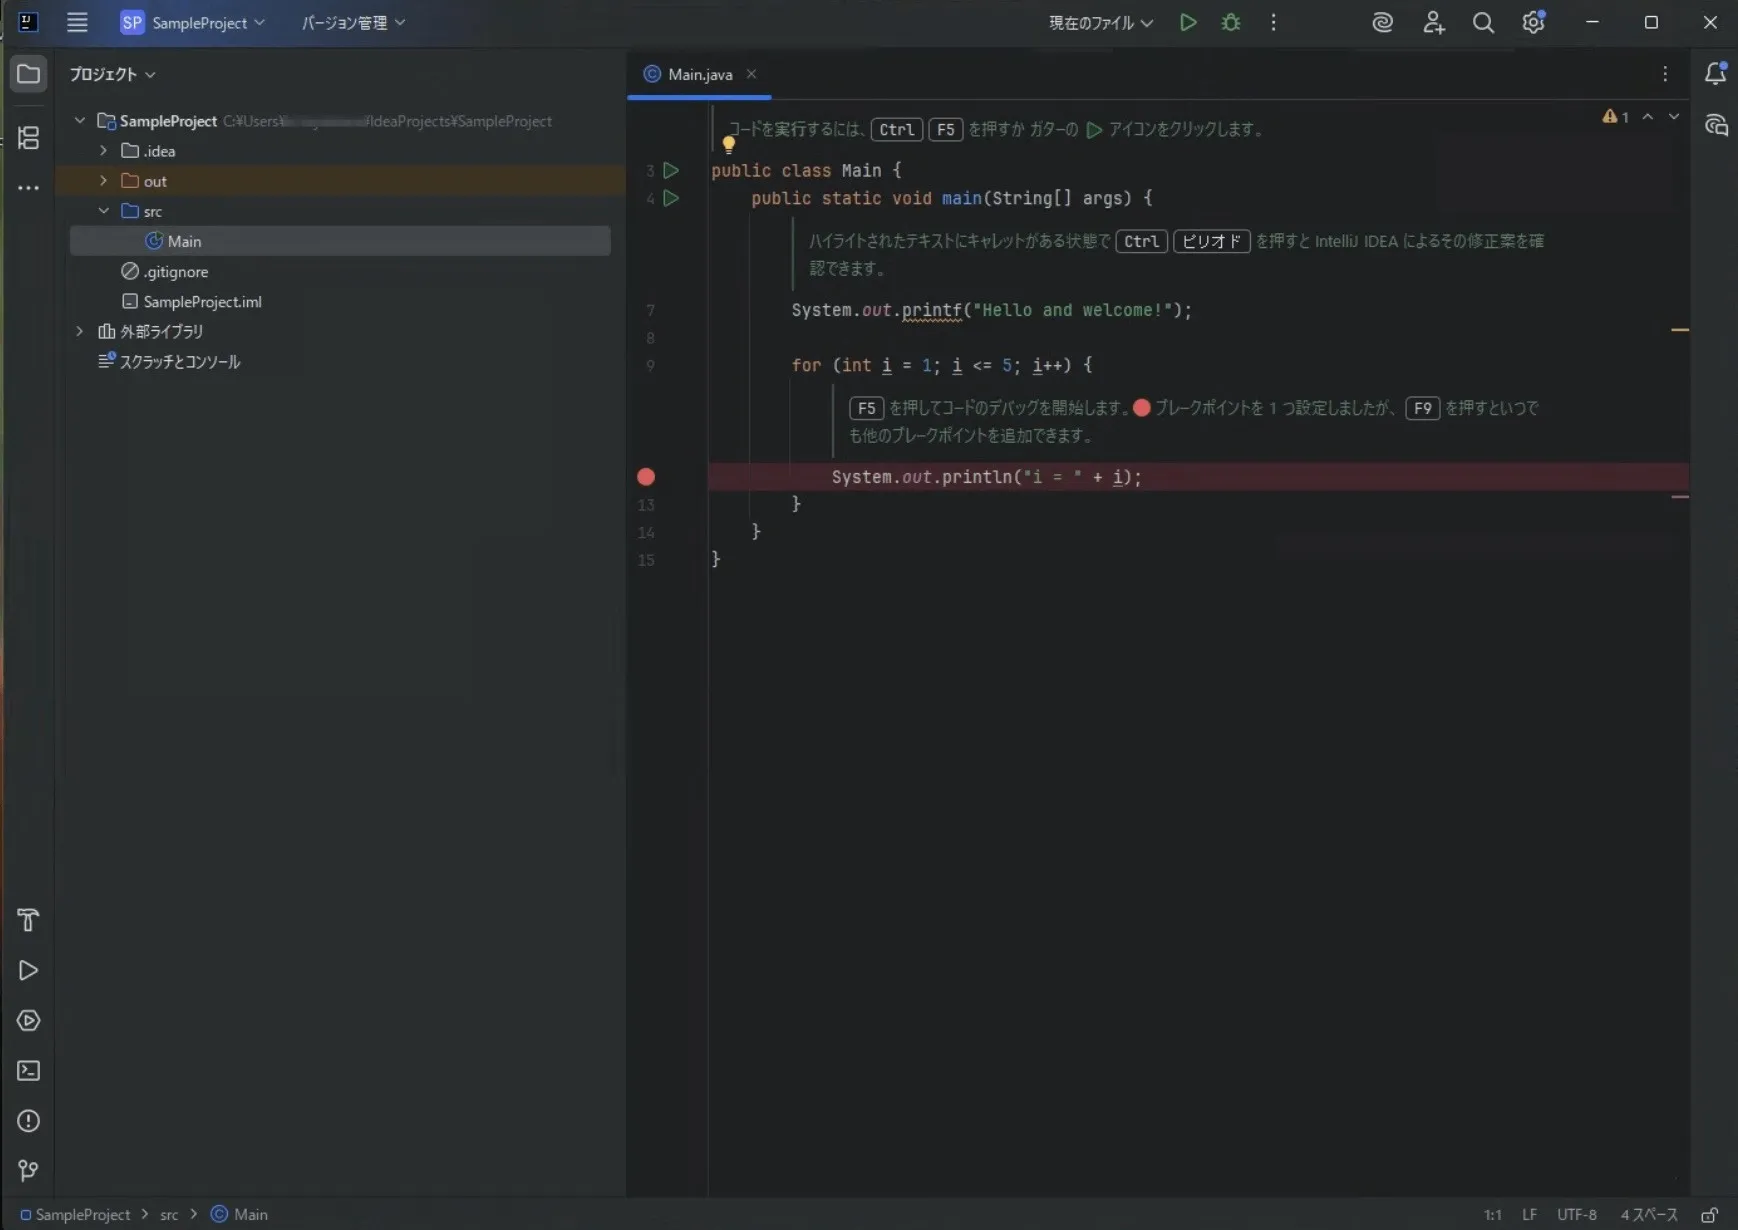The height and width of the screenshot is (1230, 1738).
Task: Expand the 外部ライブラリ node
Action: [x=80, y=331]
